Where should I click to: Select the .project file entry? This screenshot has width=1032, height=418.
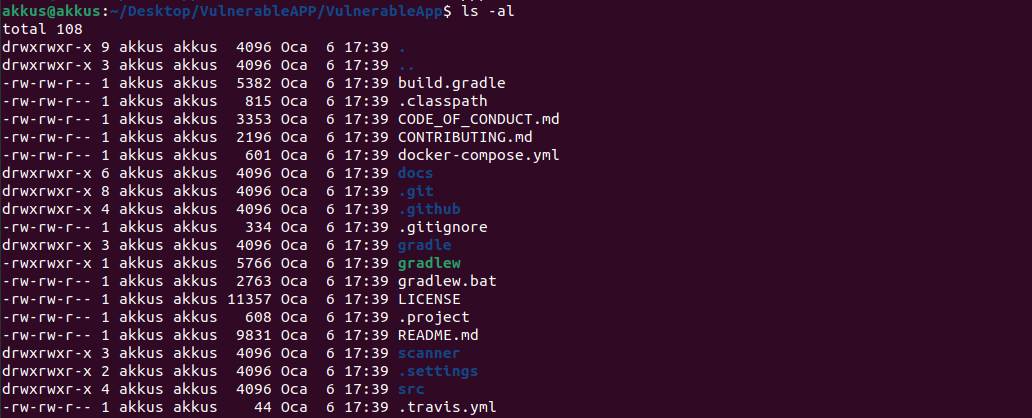[433, 317]
